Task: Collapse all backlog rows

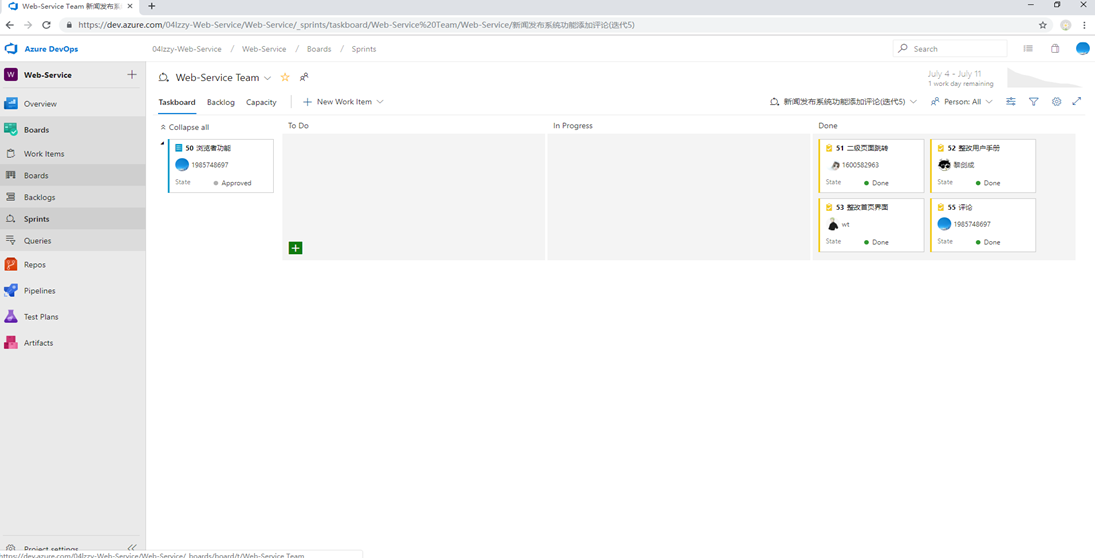Action: 184,127
